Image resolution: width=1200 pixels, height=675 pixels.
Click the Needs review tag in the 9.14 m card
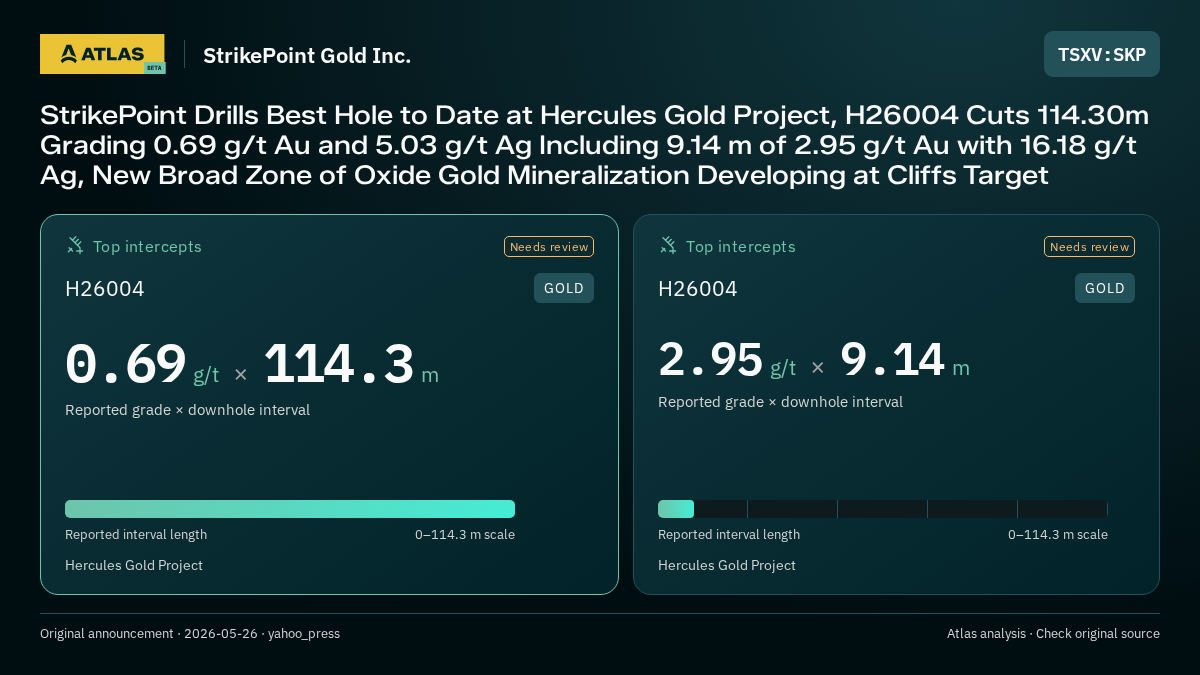tap(1089, 247)
